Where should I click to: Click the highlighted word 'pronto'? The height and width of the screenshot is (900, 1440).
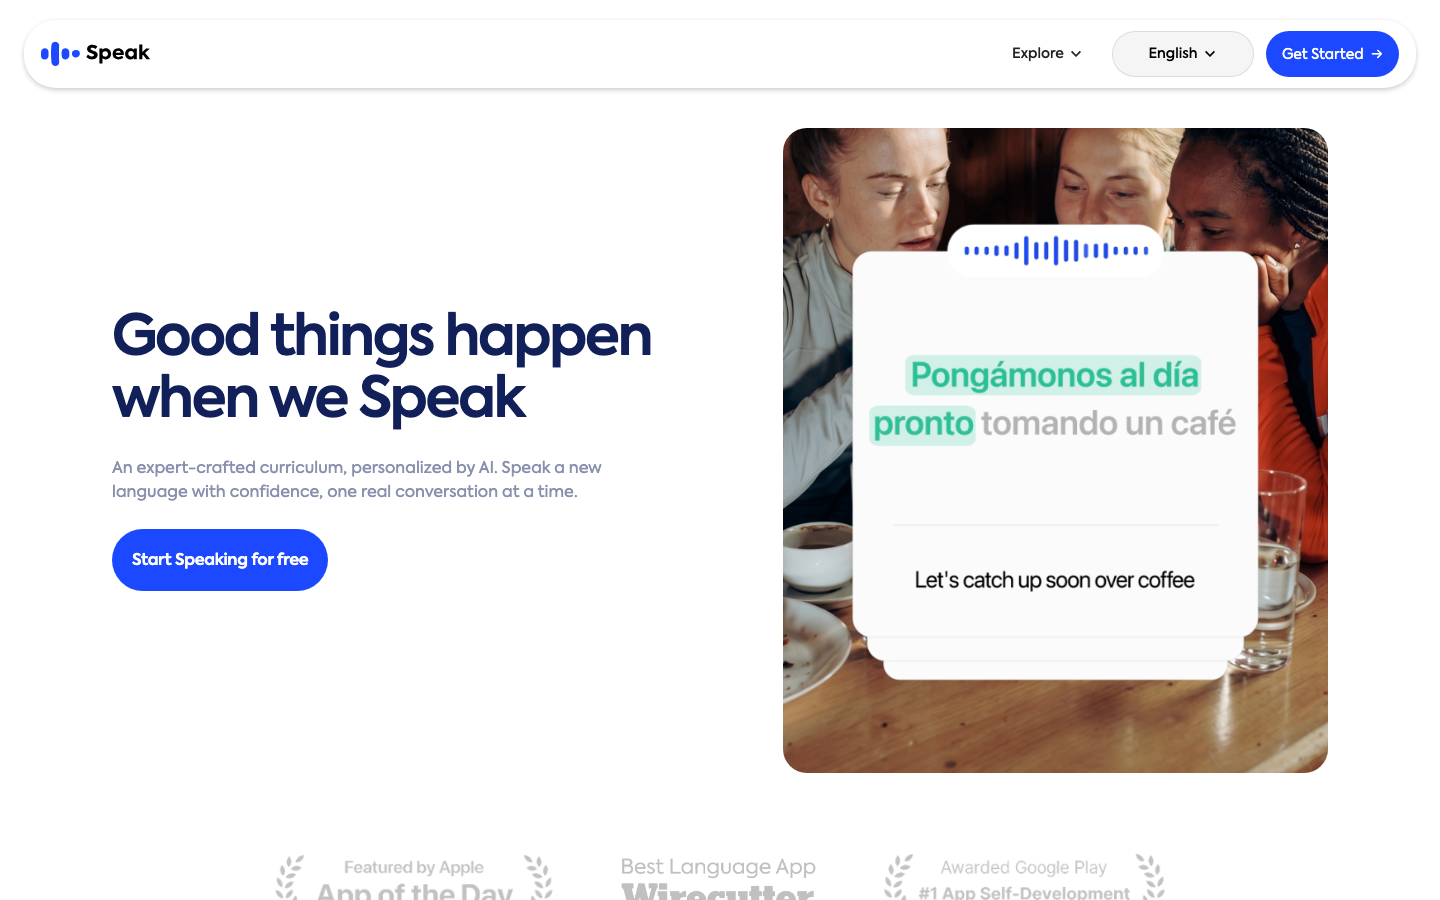(x=923, y=424)
